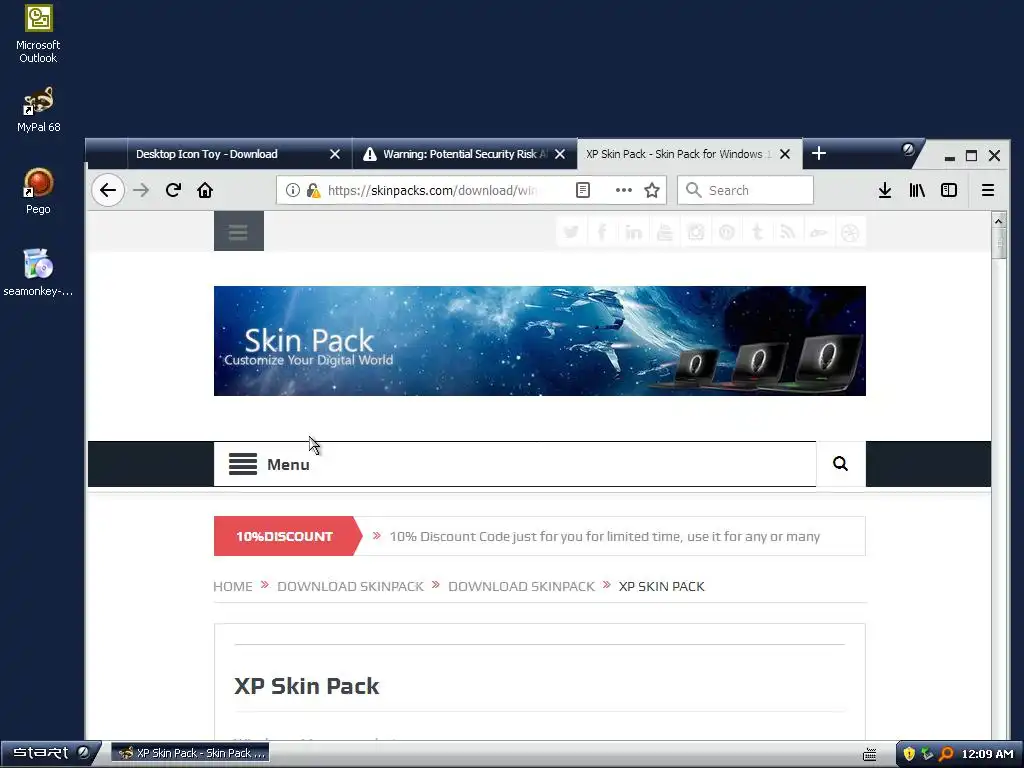This screenshot has height=768, width=1024.
Task: Select XP Skin Pack taskbar button
Action: click(x=191, y=753)
